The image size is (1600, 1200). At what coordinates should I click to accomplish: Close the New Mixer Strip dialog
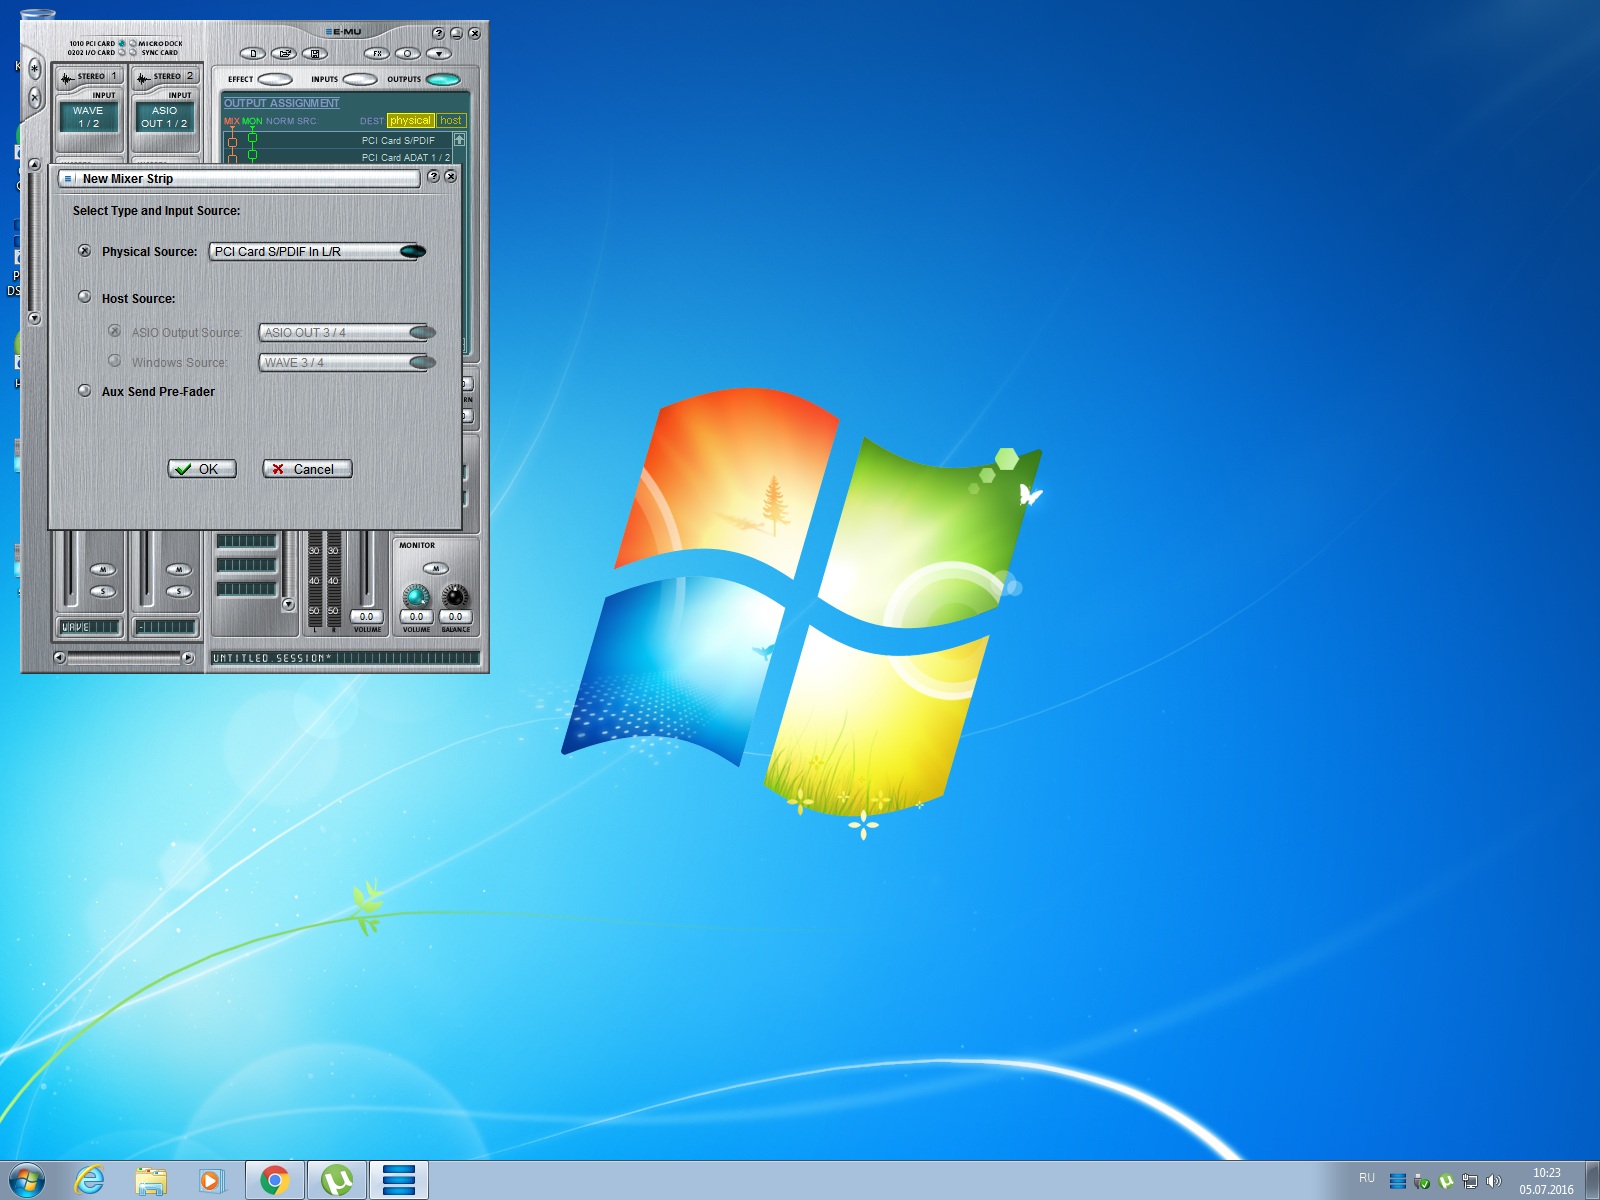pos(451,176)
